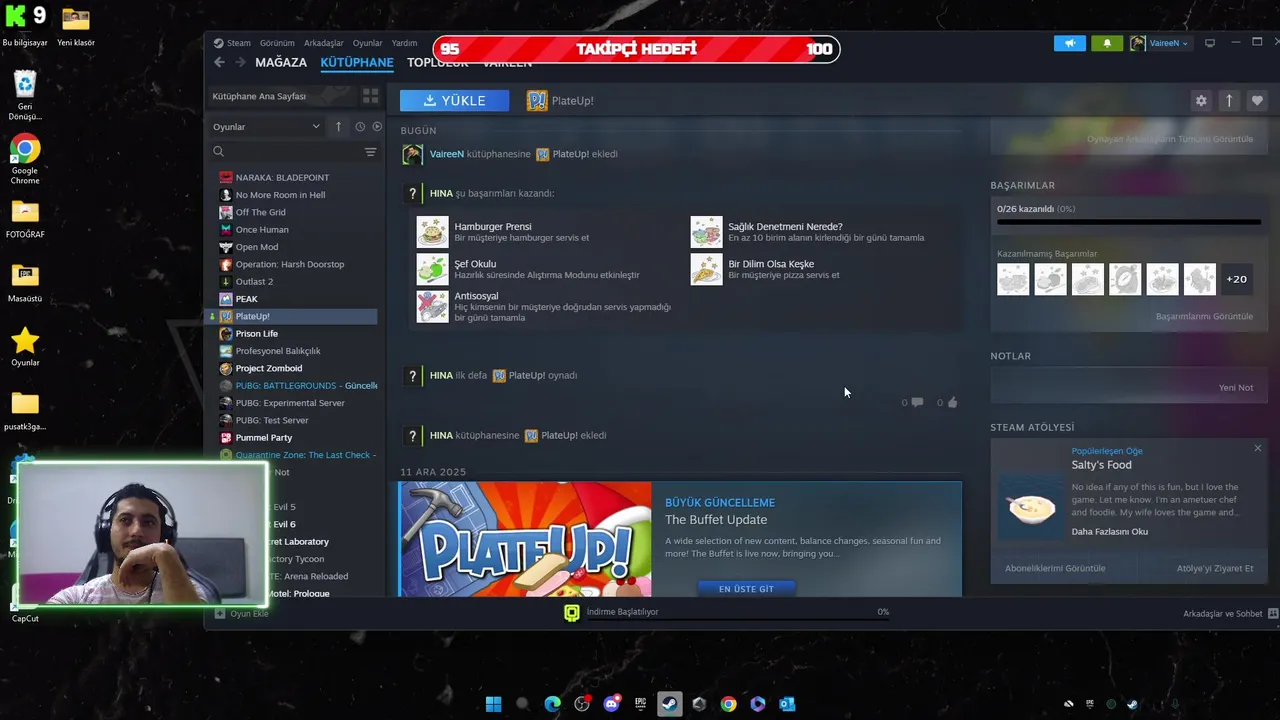Expand the Oyunlar category dropdown
1280x720 pixels.
pos(266,127)
